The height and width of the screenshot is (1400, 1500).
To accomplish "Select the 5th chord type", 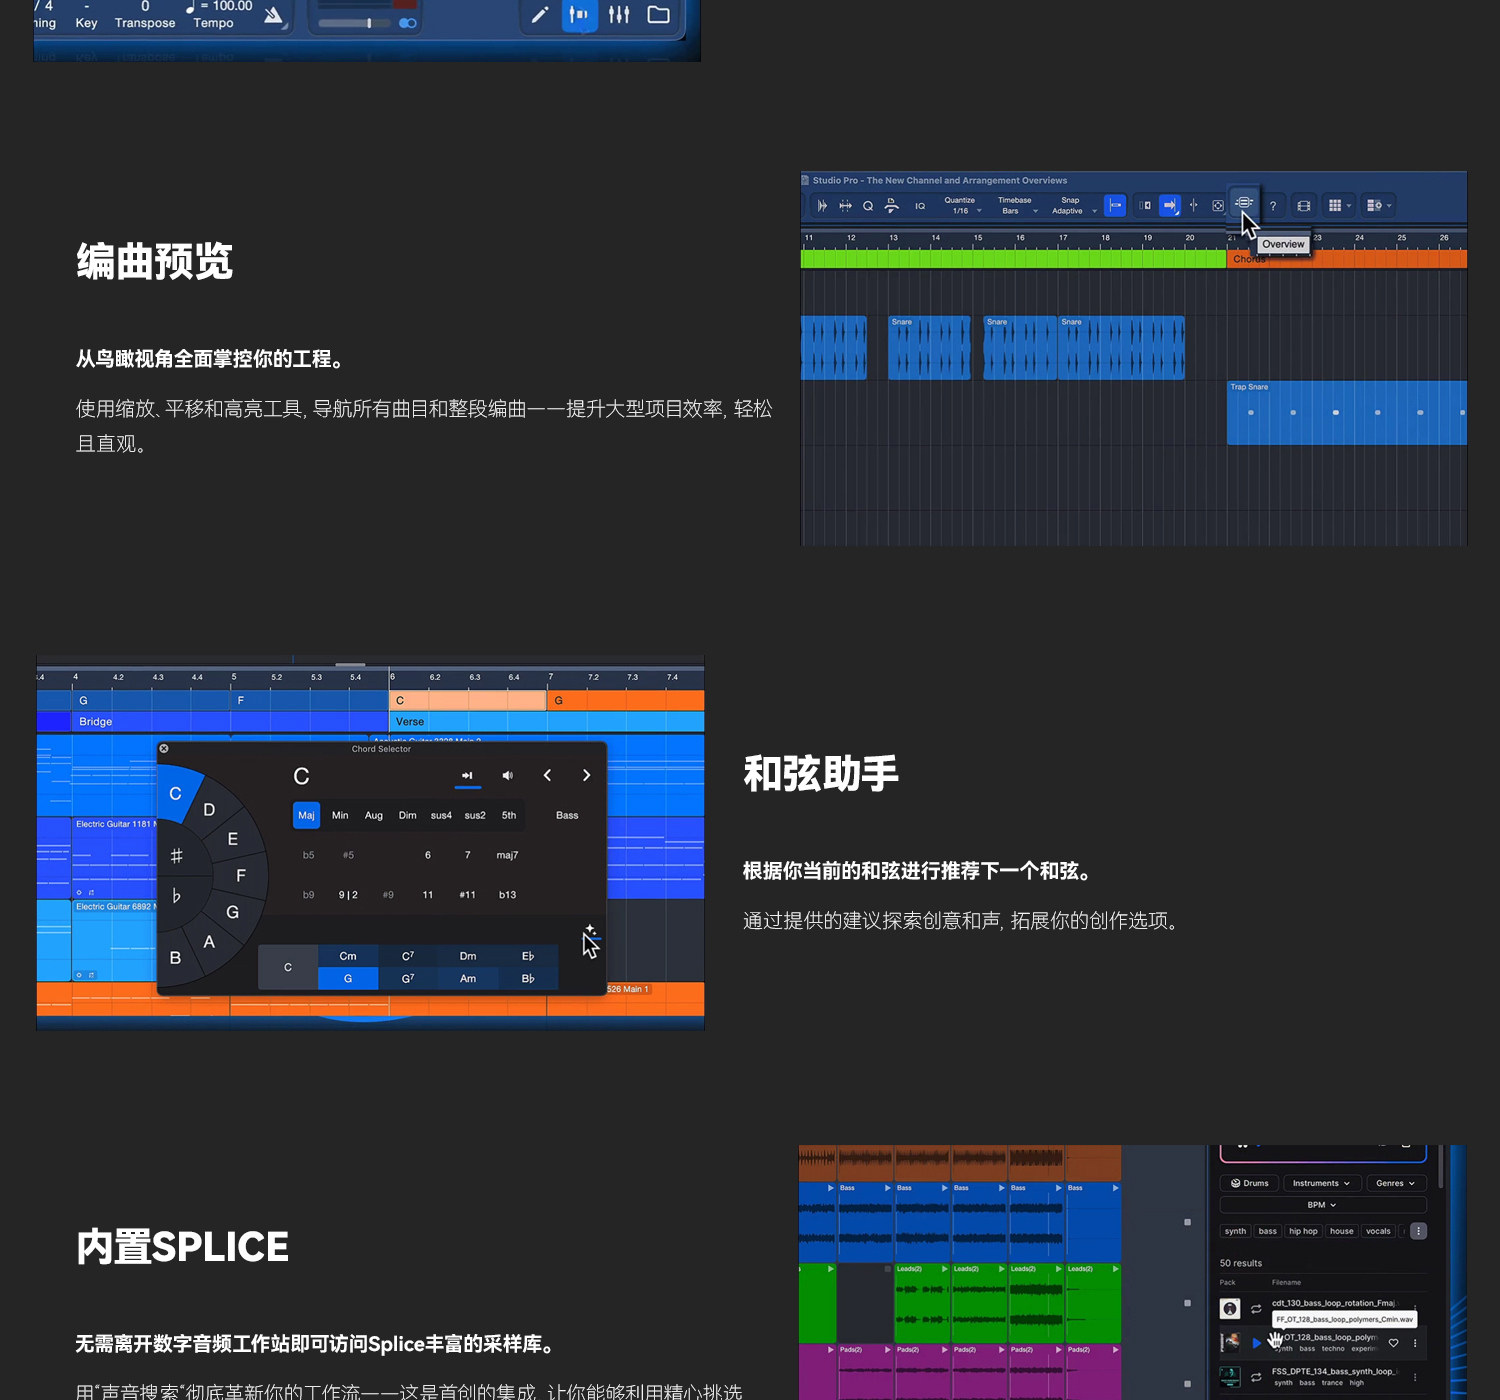I will (509, 815).
